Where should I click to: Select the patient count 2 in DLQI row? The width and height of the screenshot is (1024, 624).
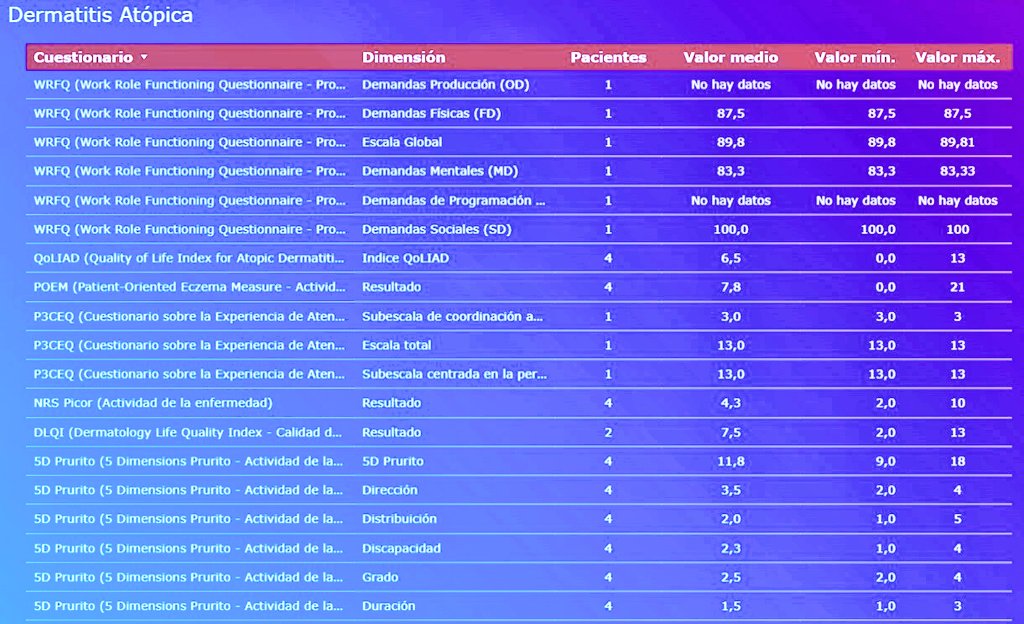coord(608,432)
